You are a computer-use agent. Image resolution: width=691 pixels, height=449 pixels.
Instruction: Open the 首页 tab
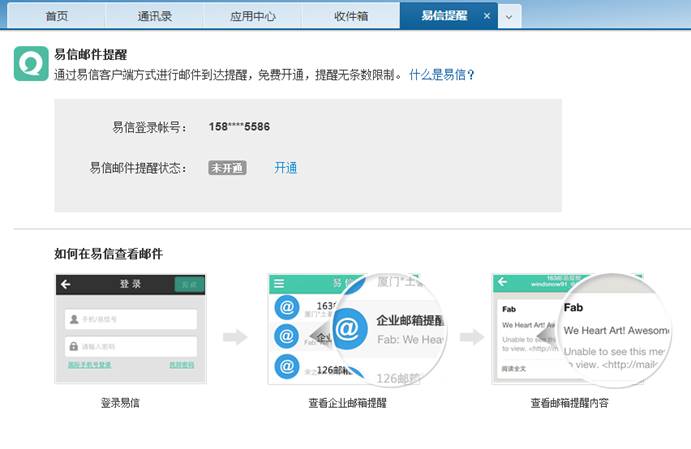coord(56,16)
